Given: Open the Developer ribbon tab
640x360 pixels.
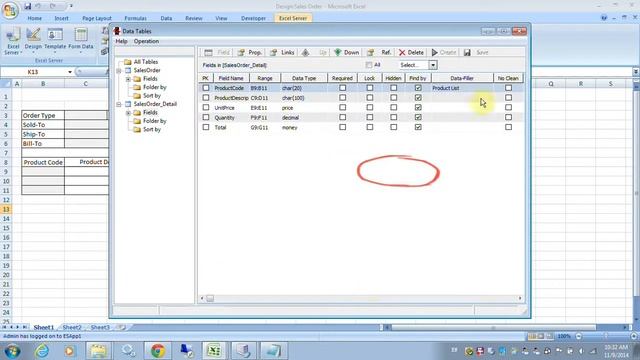Looking at the screenshot, I should pyautogui.click(x=253, y=18).
